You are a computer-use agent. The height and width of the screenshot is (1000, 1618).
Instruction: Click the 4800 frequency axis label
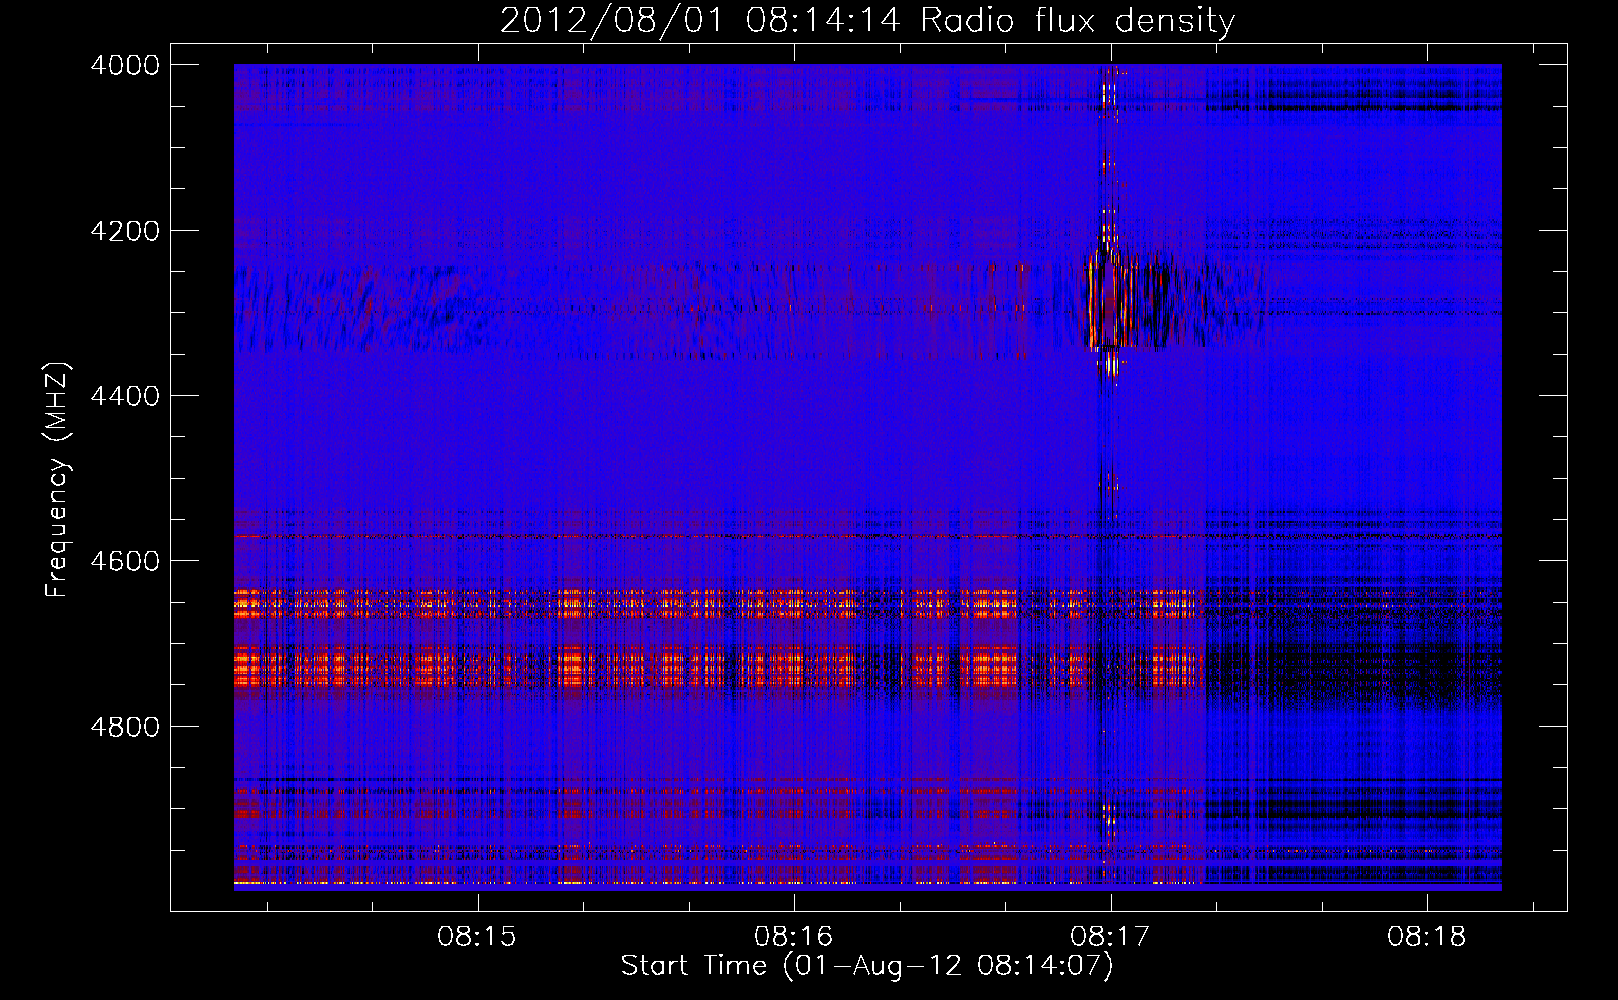(x=125, y=726)
